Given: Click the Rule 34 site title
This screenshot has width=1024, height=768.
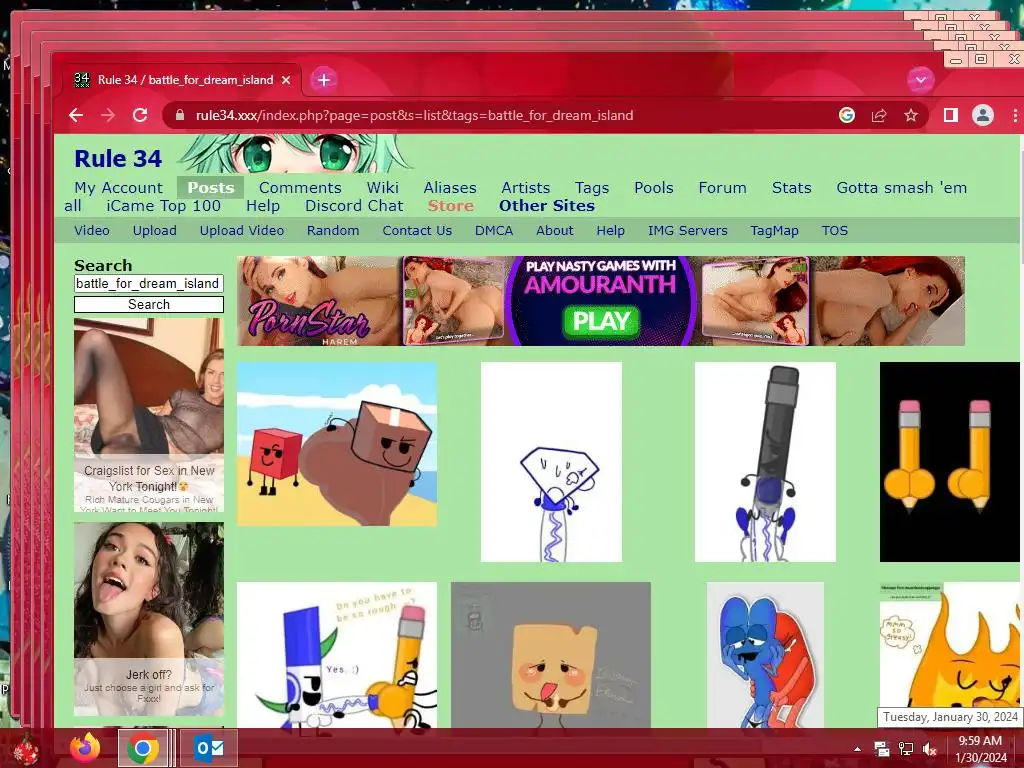Looking at the screenshot, I should [x=118, y=159].
